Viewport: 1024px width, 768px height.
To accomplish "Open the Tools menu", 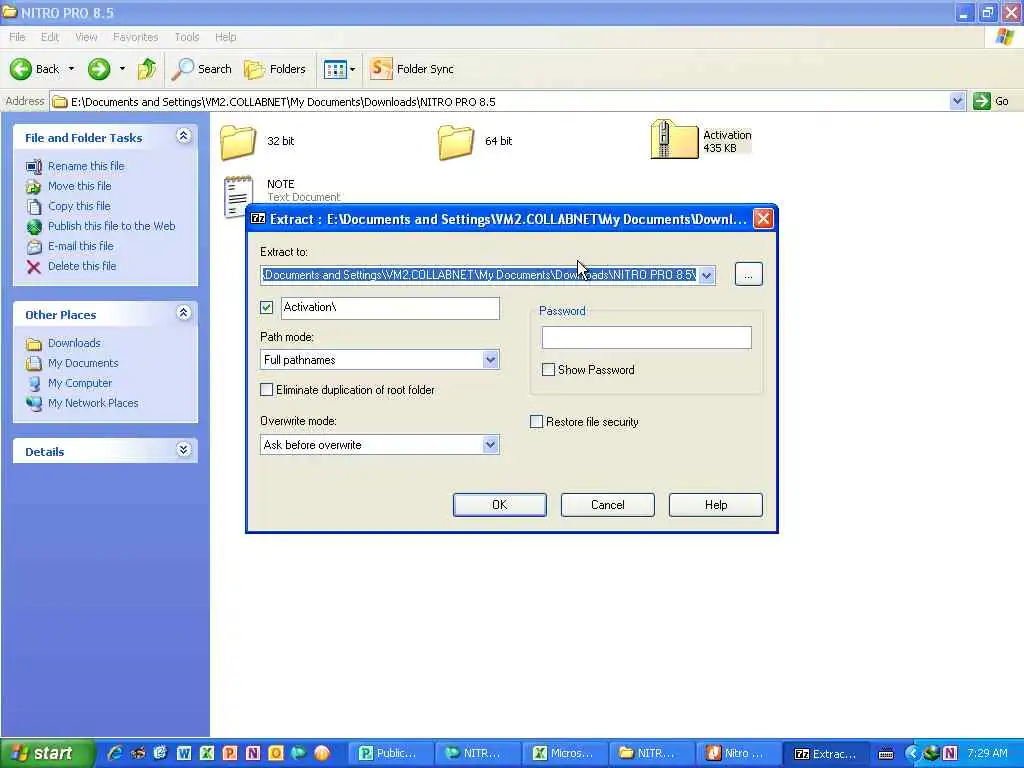I will click(187, 37).
